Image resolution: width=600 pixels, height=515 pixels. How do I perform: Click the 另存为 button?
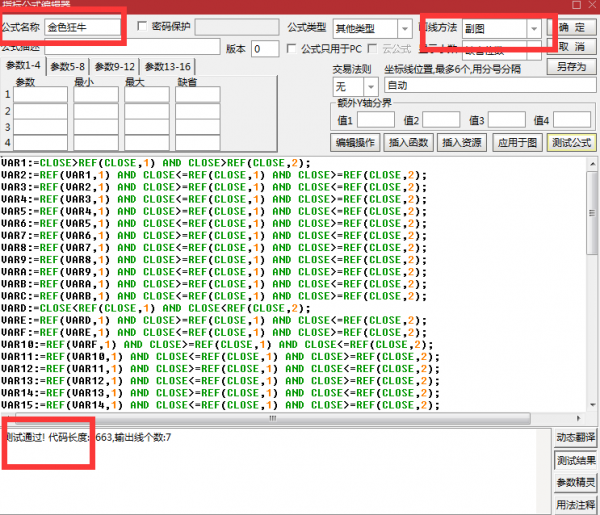[x=571, y=66]
